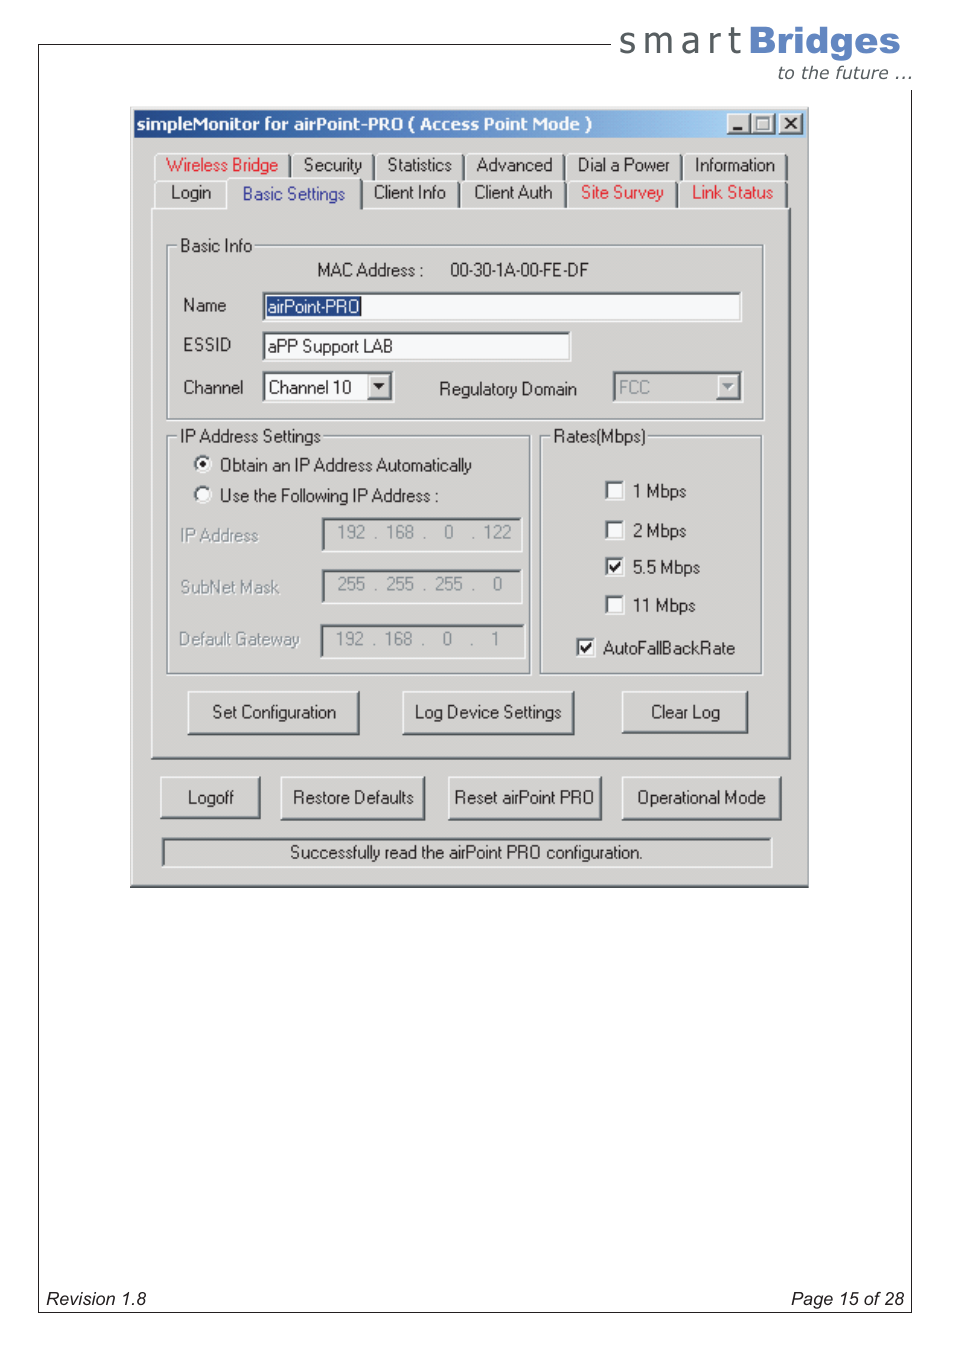Open the Statistics tab
This screenshot has height=1354, width=954.
click(x=419, y=165)
